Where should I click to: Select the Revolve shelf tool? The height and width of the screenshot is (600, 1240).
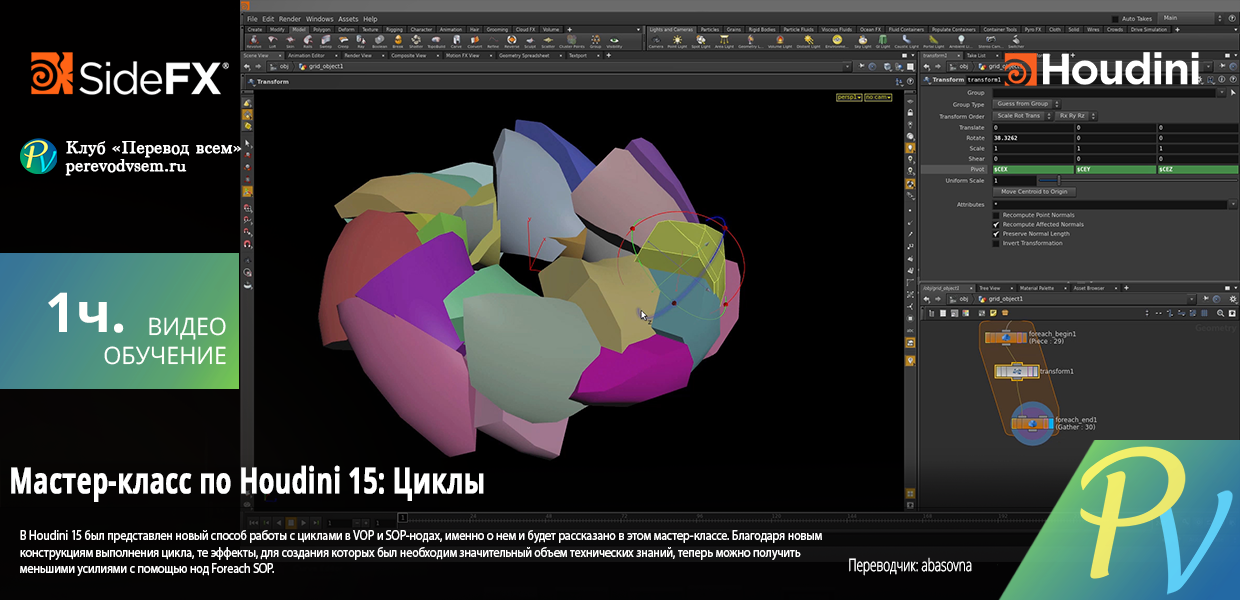tap(254, 40)
